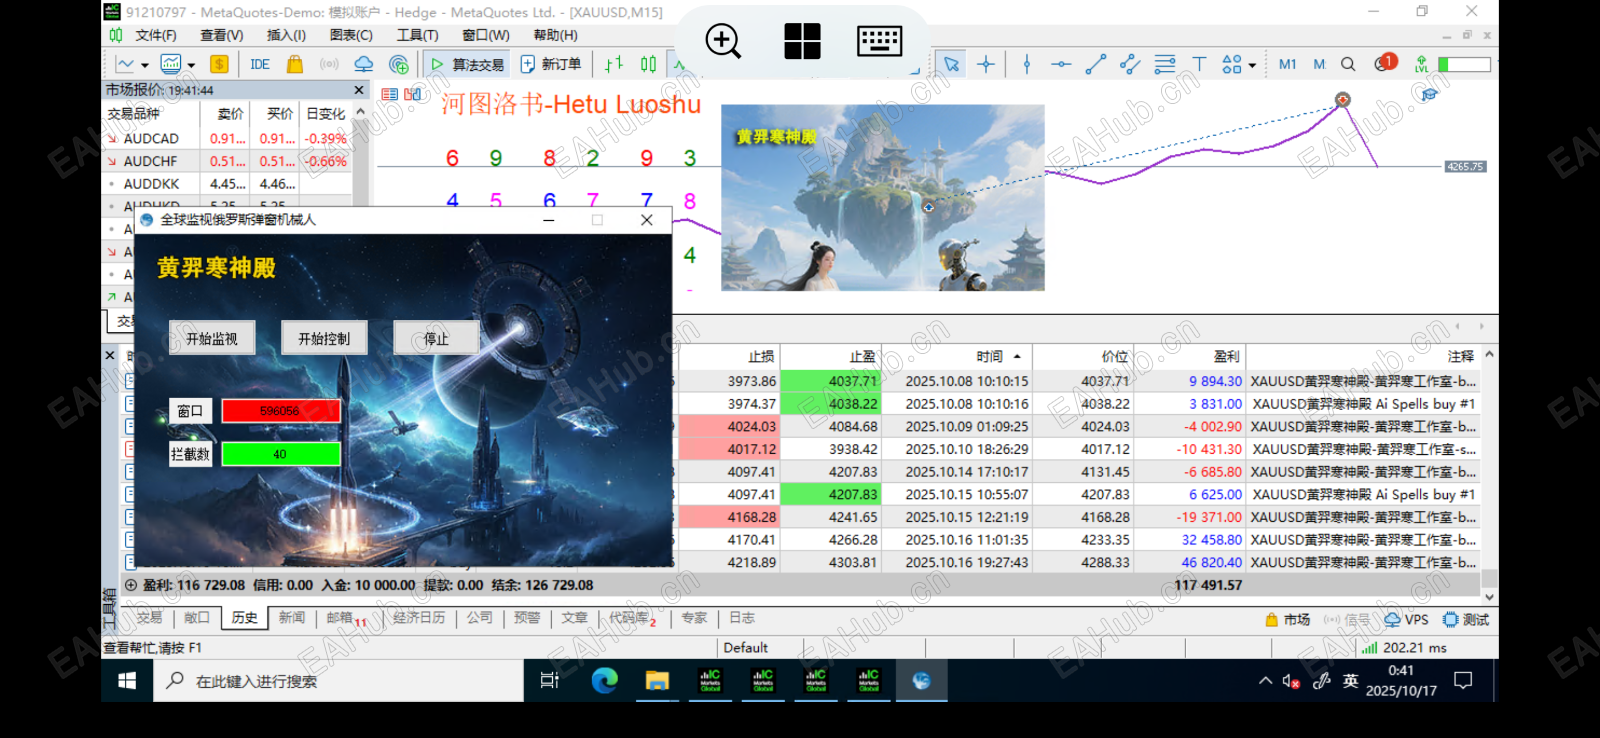Click the green LVL arrow icon
1600x738 pixels.
coord(1421,64)
